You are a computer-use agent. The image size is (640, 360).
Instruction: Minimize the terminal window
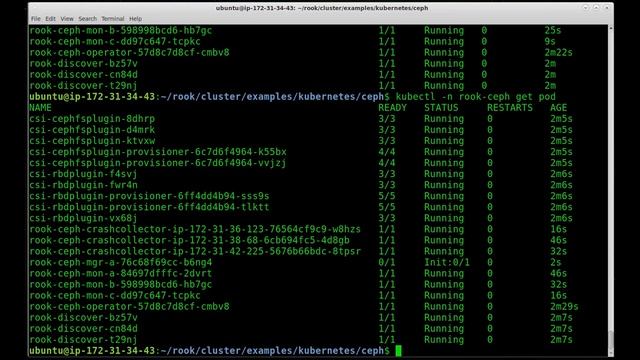point(586,8)
